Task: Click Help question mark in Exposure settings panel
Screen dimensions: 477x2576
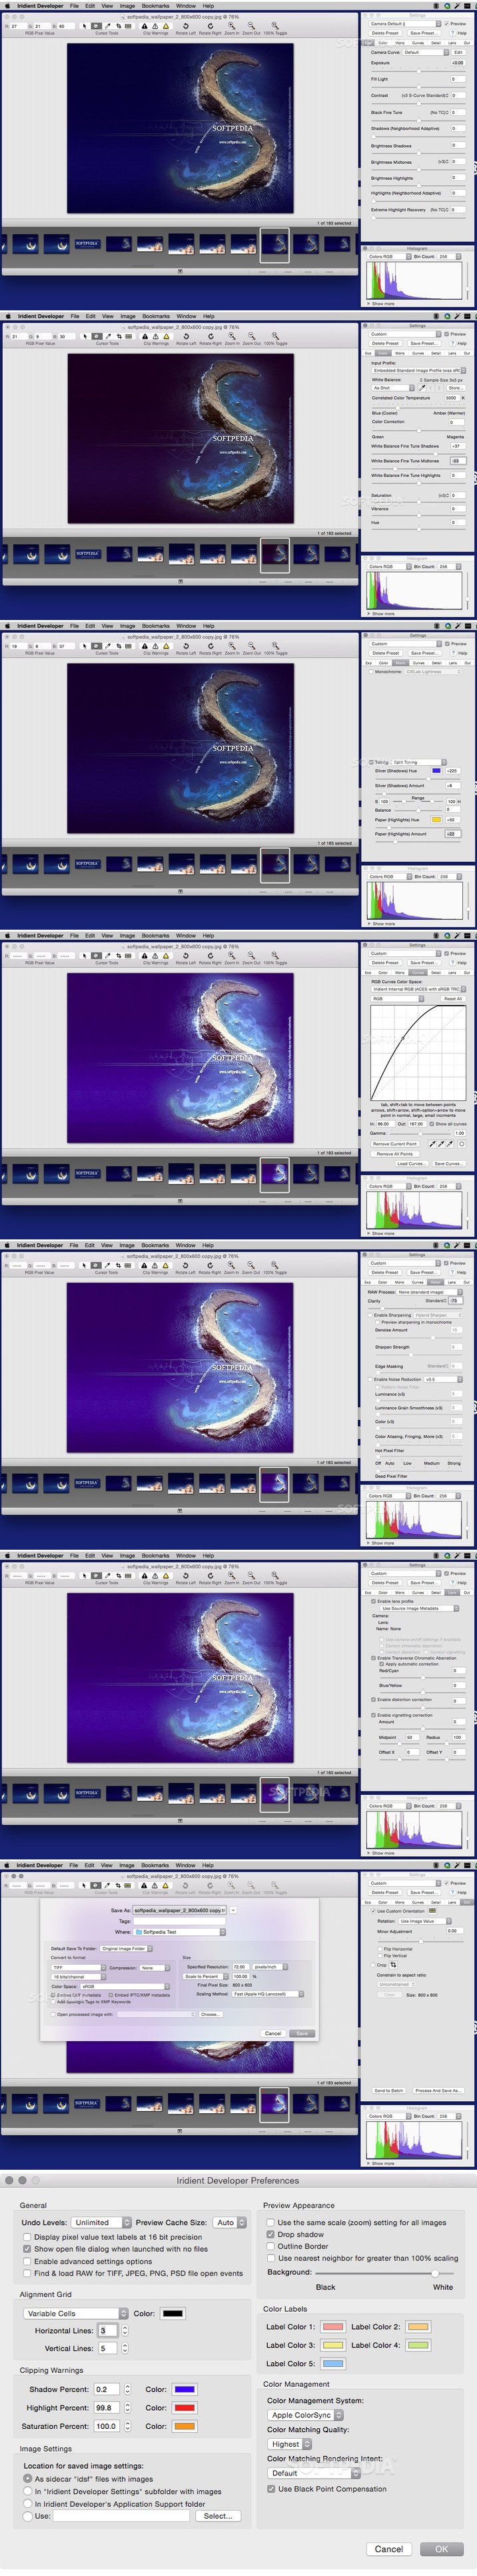Action: tap(452, 33)
